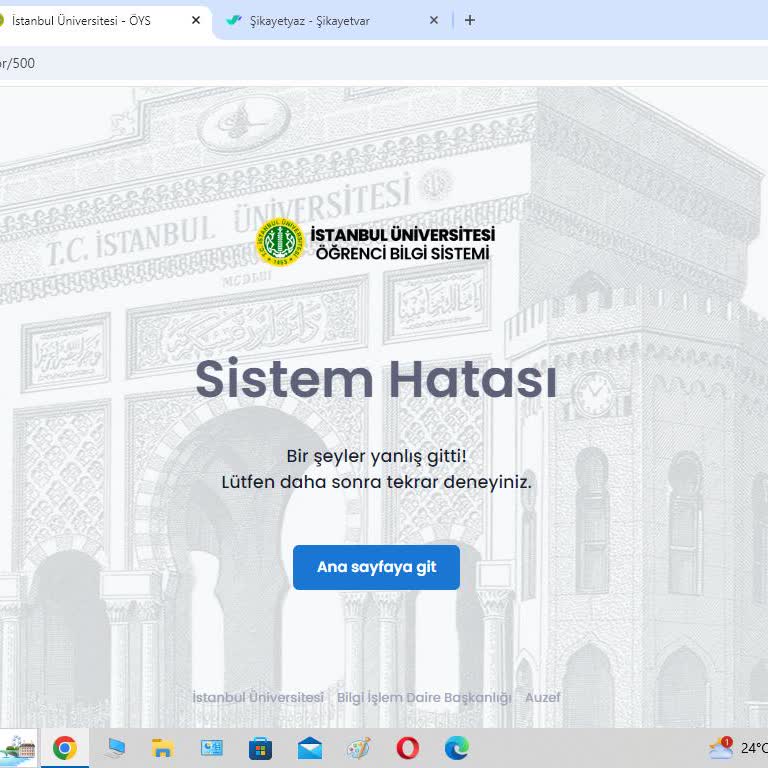Open Microsoft Edge from the taskbar
Viewport: 768px width, 768px height.
pos(456,748)
